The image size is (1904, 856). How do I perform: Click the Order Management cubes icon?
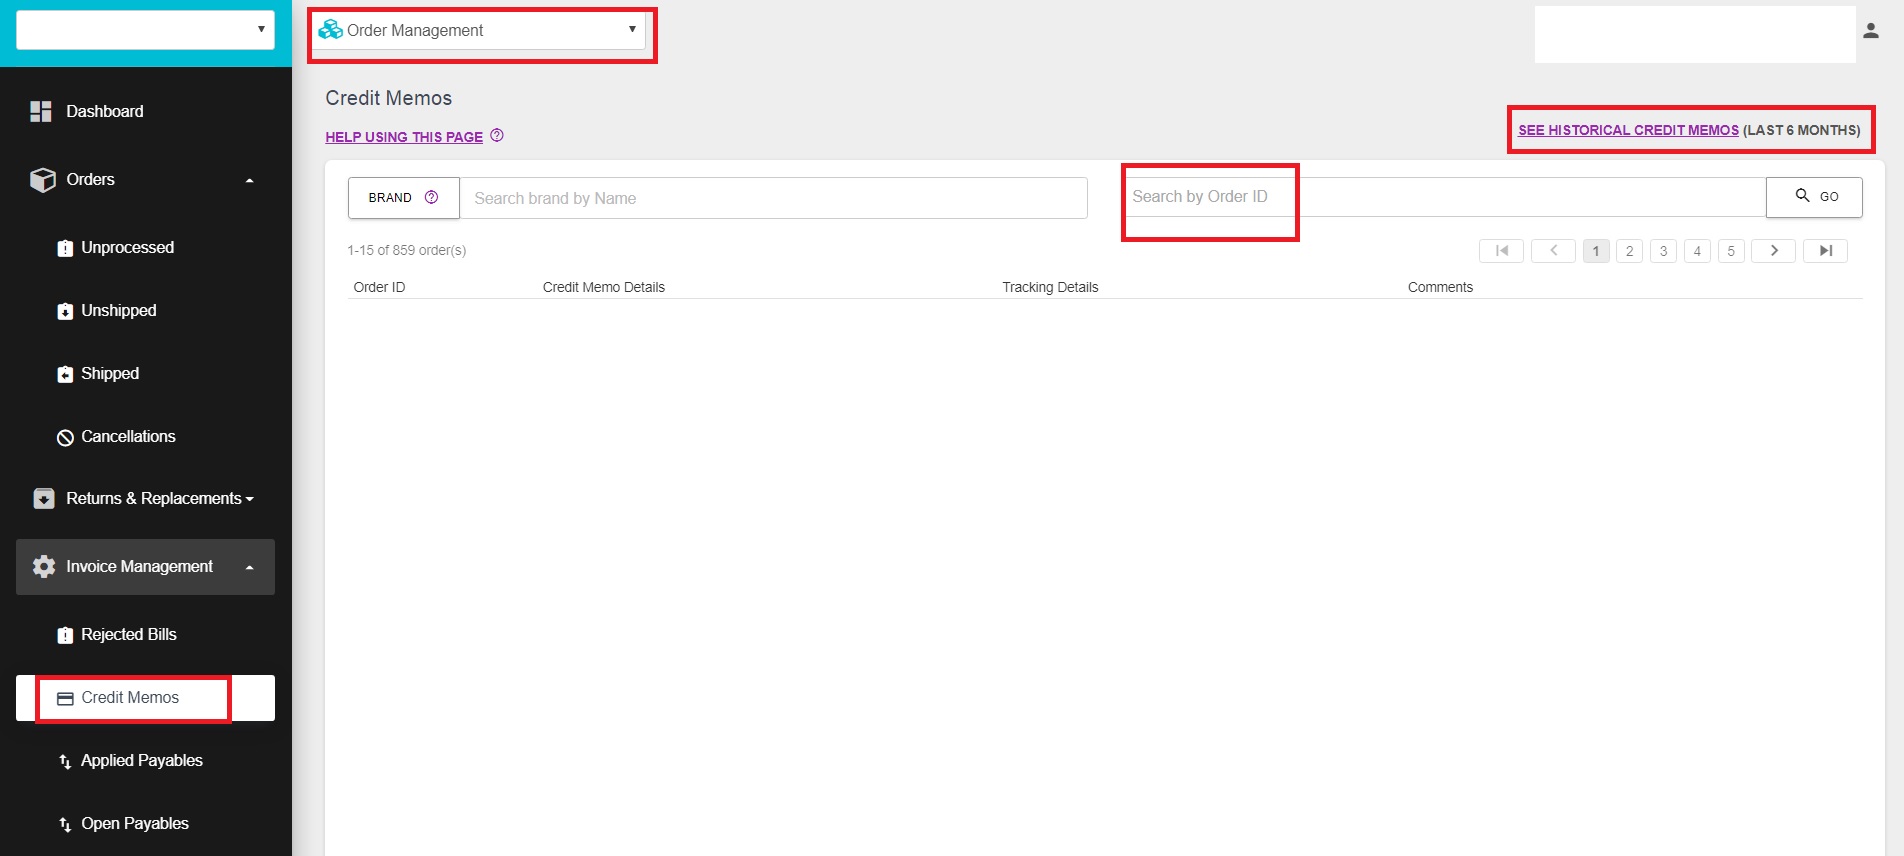330,30
